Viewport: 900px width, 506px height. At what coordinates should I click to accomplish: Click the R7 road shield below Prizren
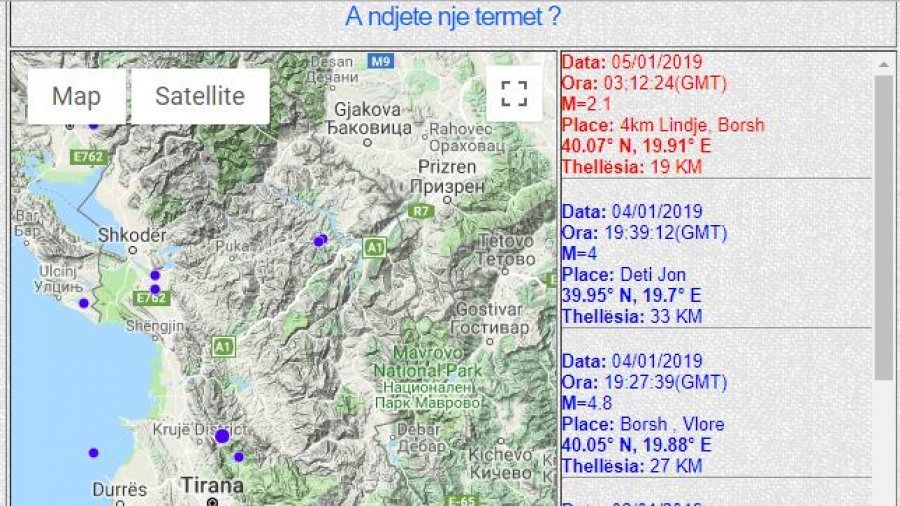[x=420, y=211]
